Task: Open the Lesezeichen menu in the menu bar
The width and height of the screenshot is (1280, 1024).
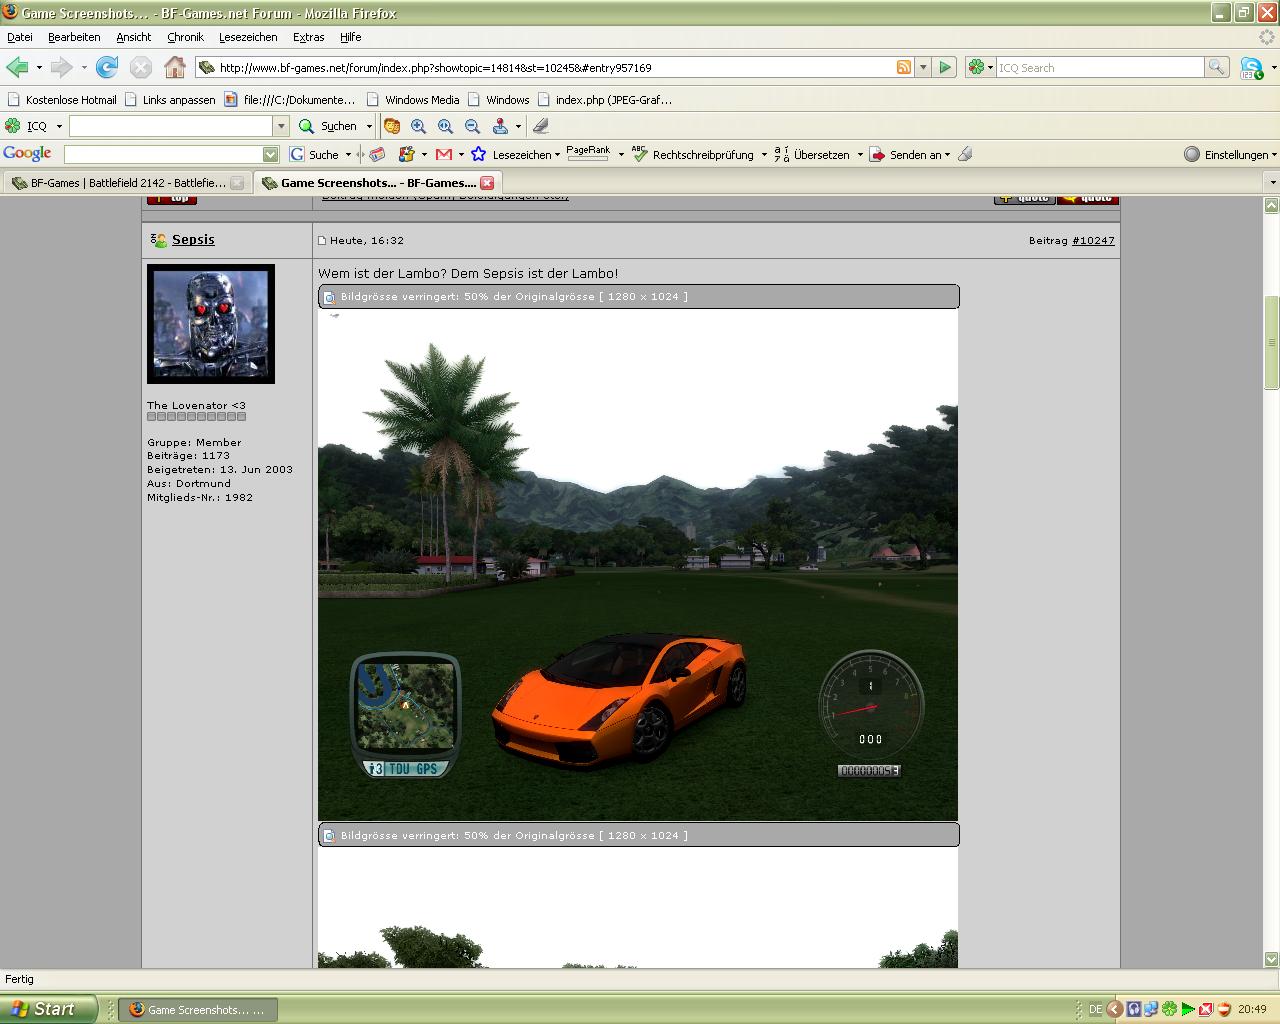Action: [248, 37]
